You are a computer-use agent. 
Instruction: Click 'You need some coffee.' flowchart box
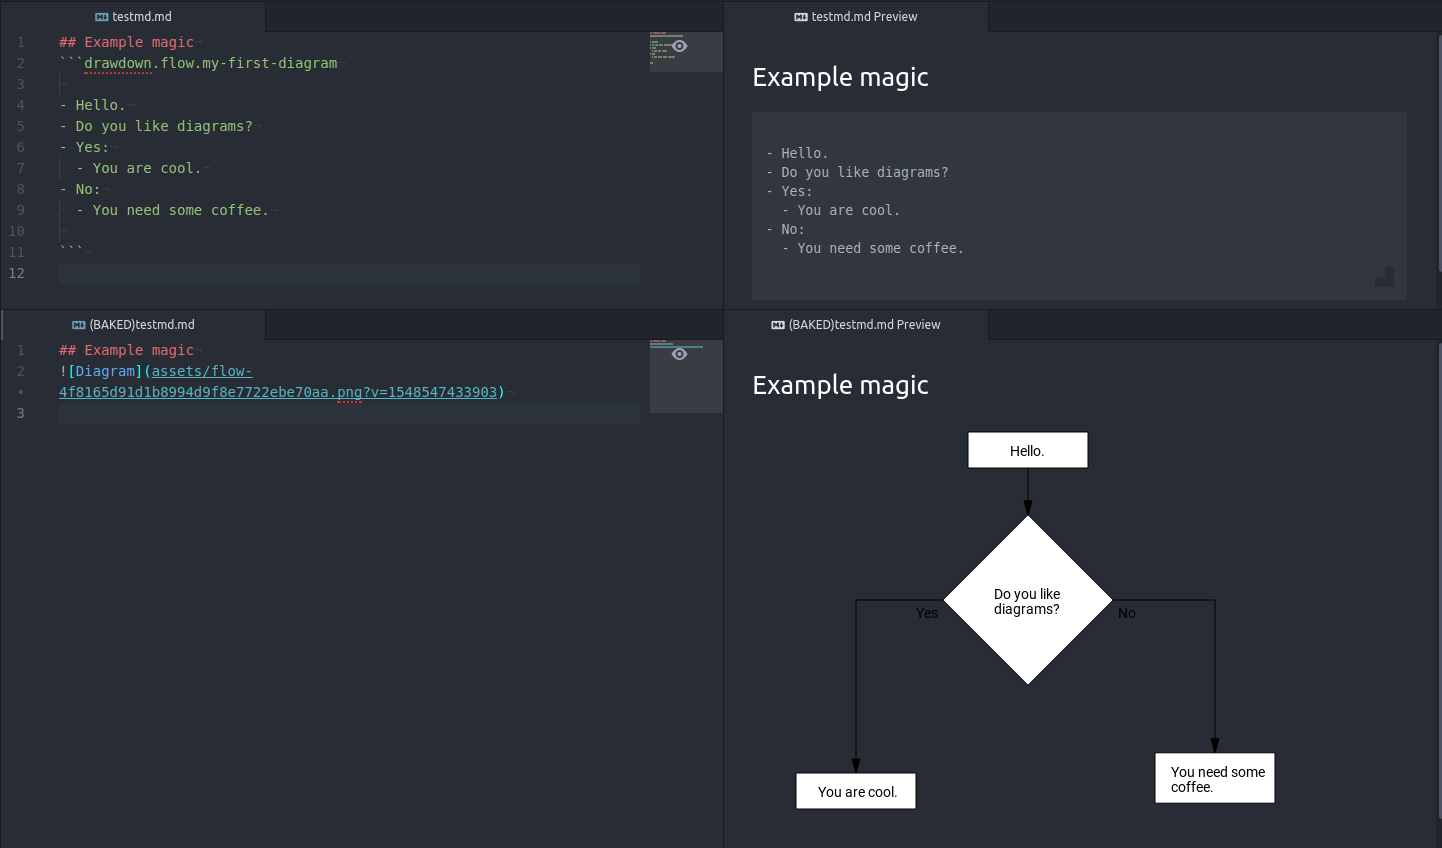[1215, 778]
